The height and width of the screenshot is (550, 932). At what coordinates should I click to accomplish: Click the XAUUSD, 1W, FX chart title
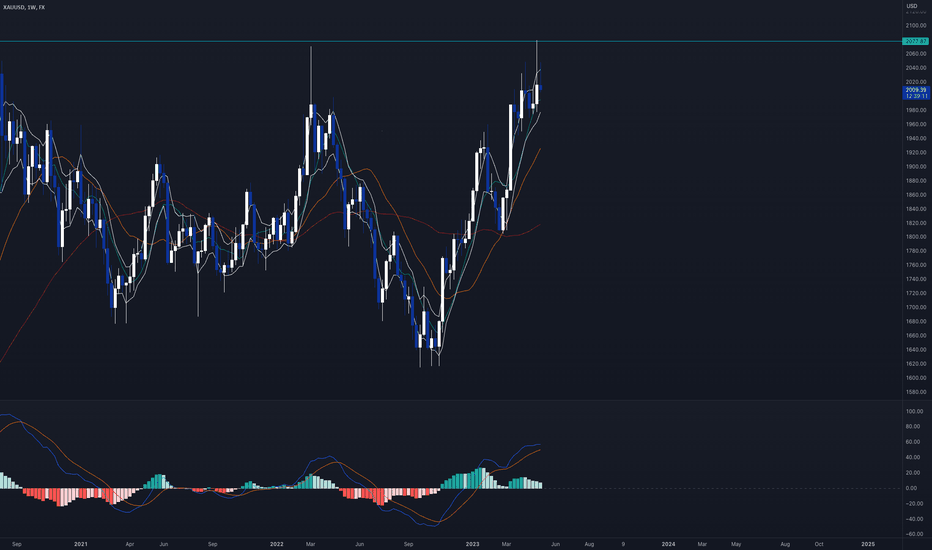coord(24,7)
